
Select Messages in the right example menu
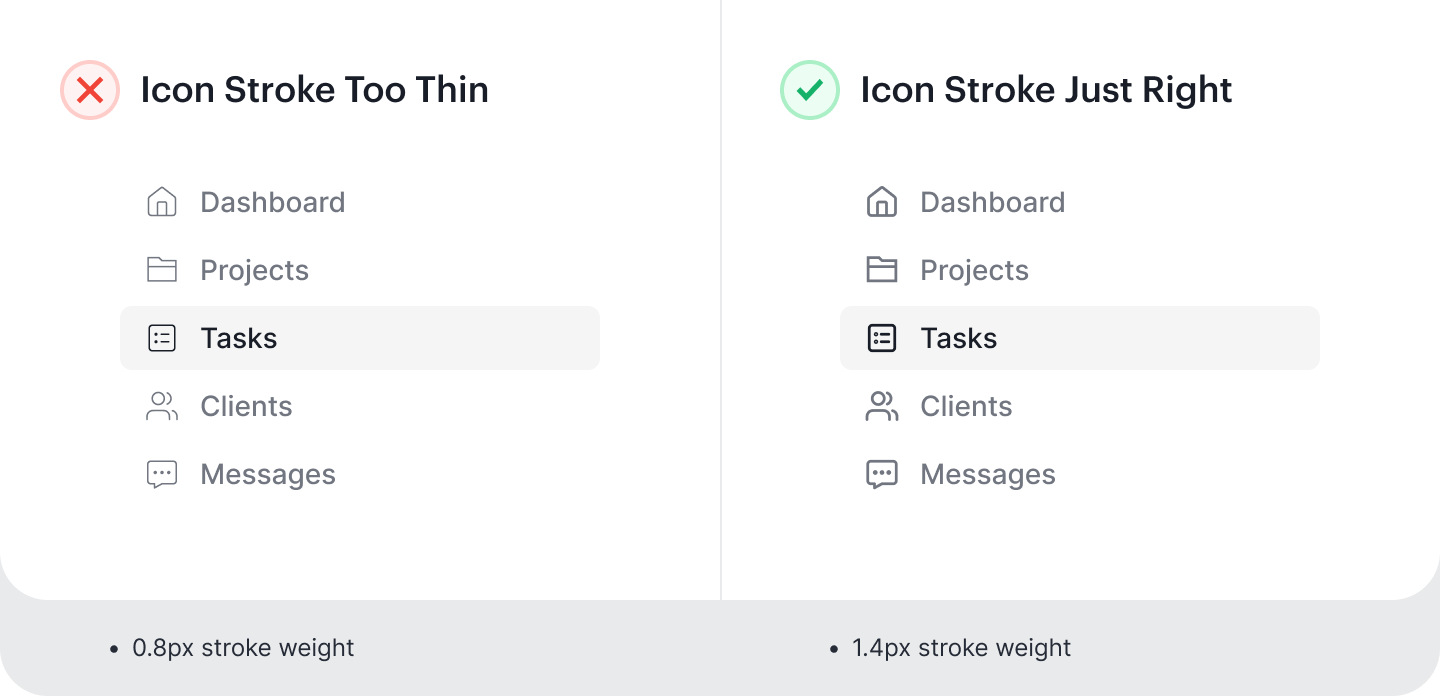(x=988, y=474)
